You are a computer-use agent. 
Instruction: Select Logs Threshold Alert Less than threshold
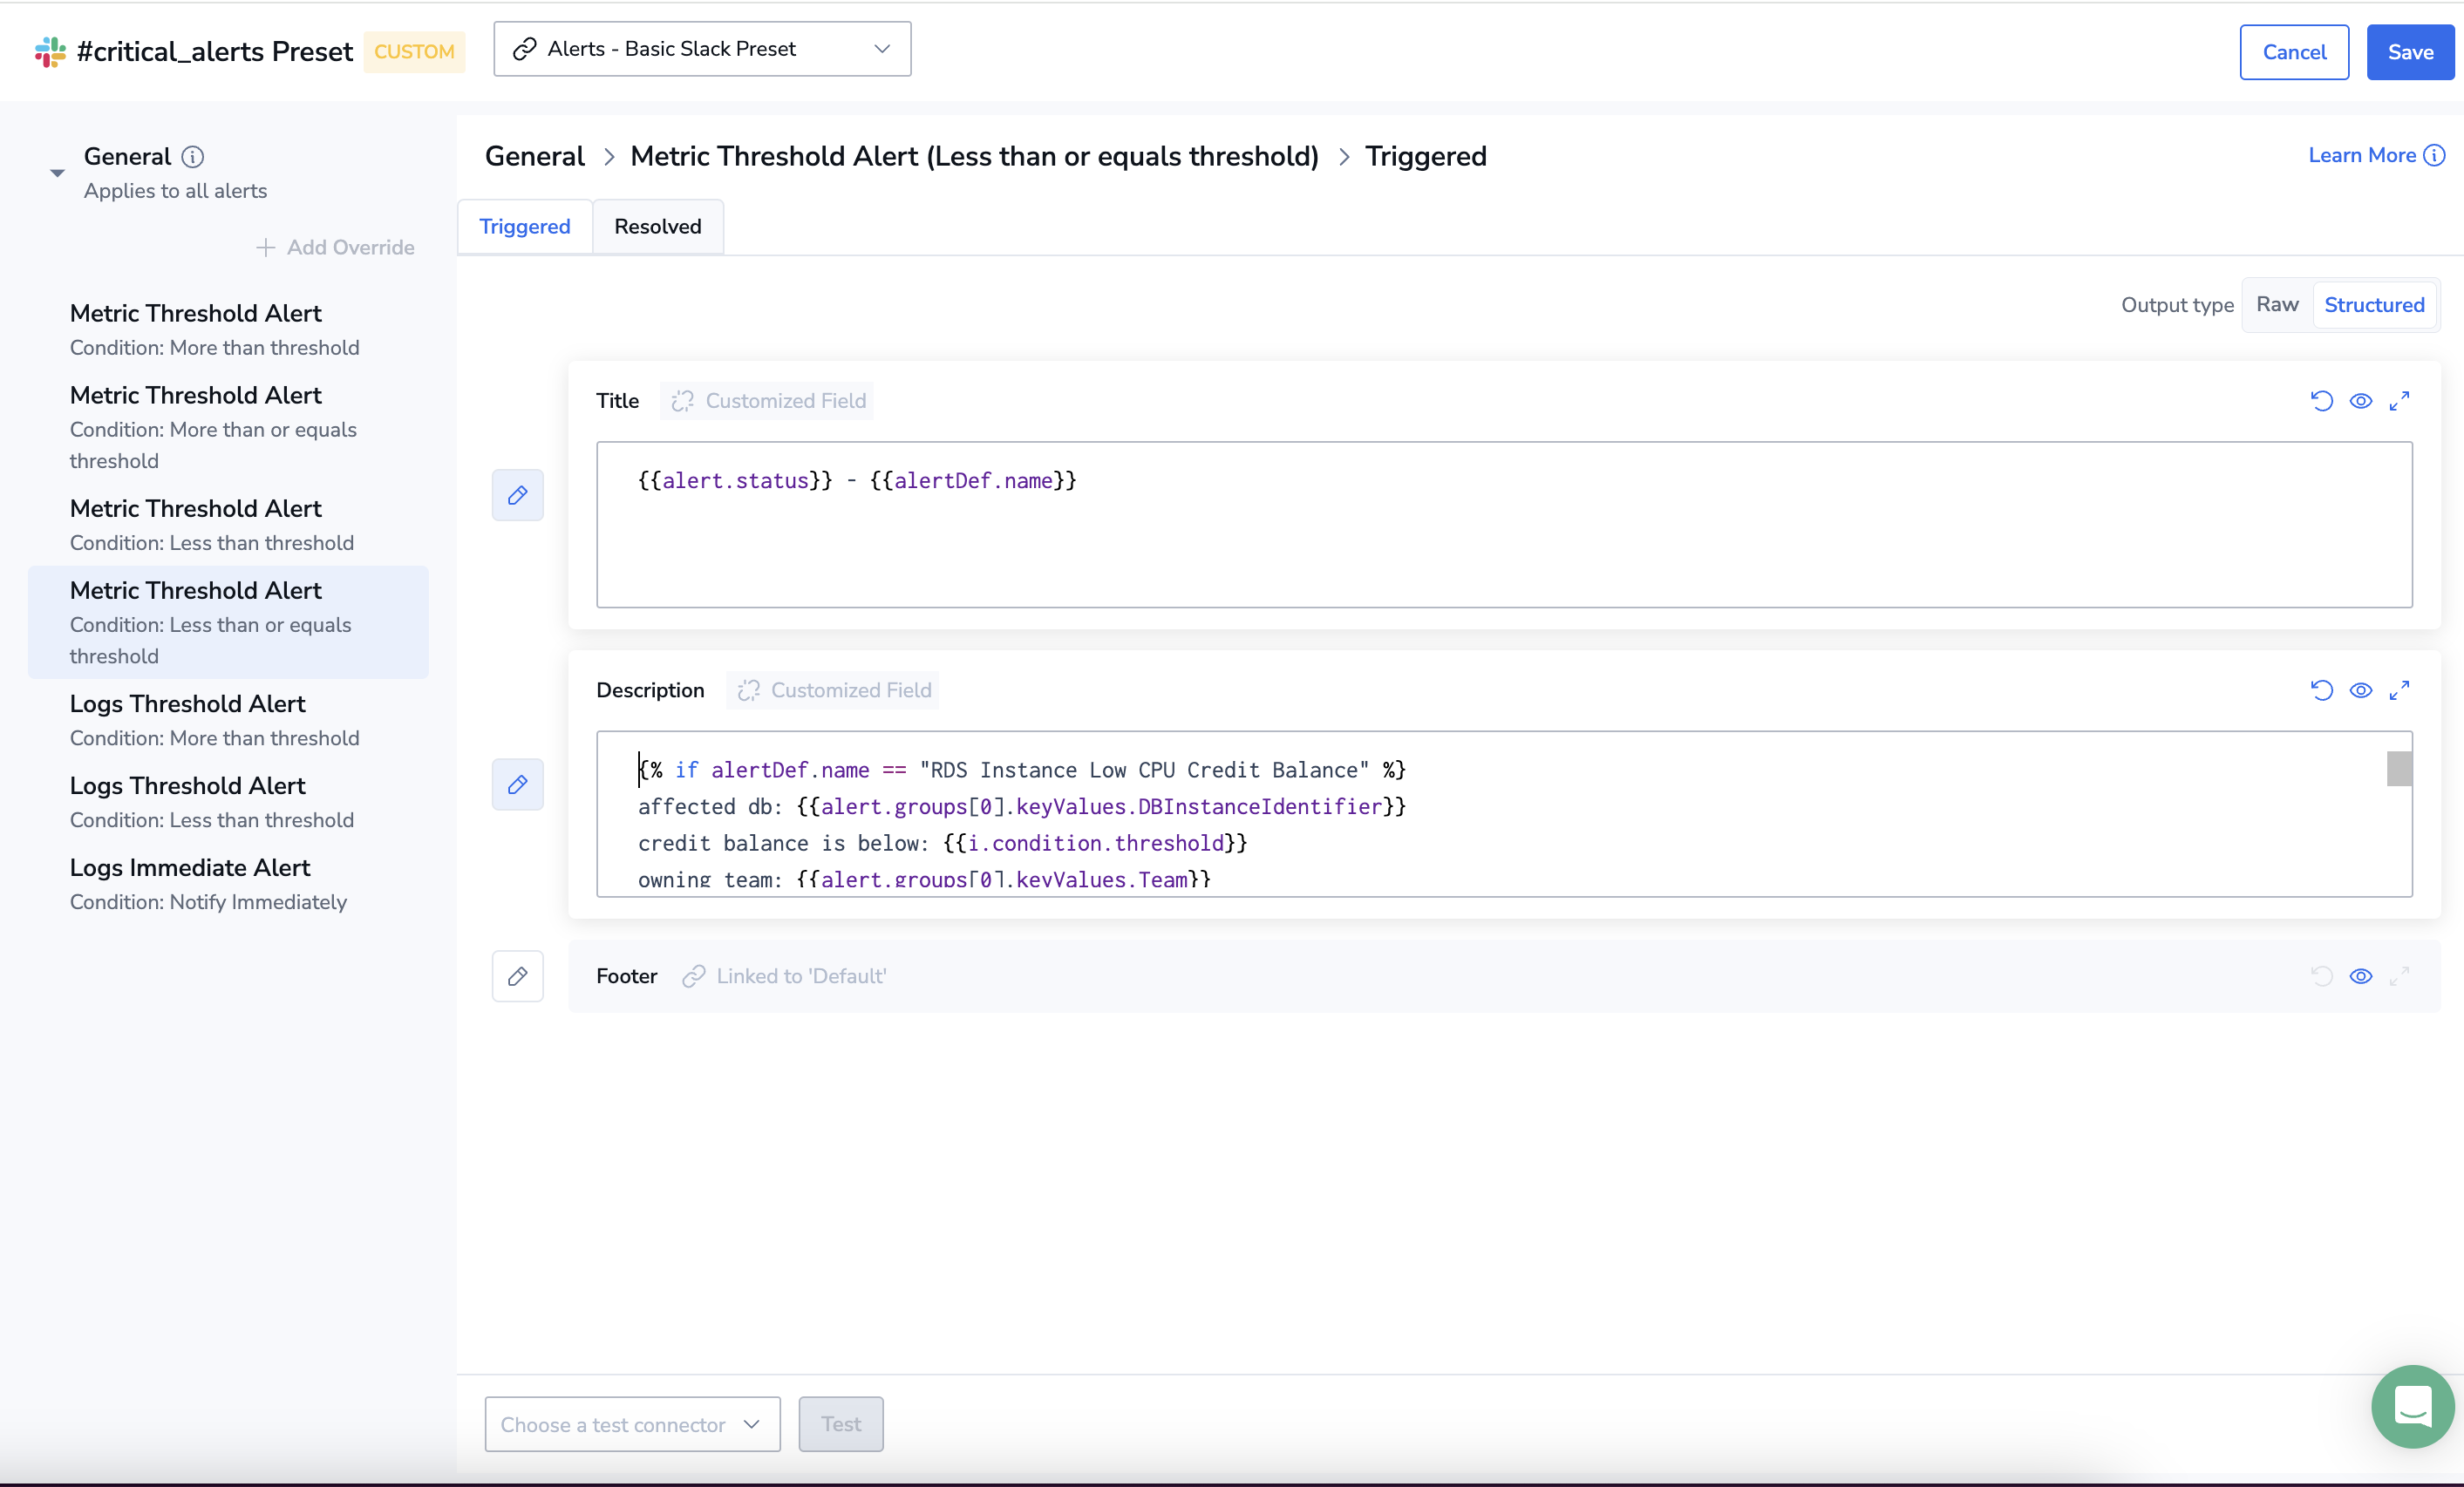[229, 802]
